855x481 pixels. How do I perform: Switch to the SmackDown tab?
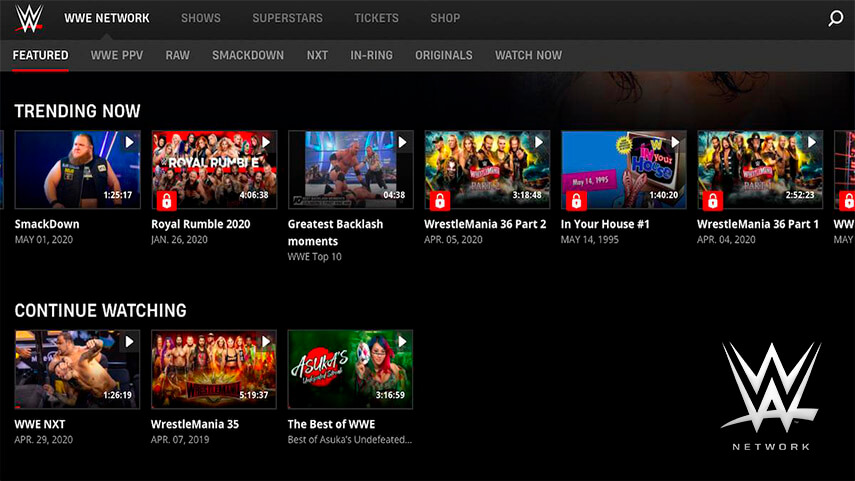(248, 55)
